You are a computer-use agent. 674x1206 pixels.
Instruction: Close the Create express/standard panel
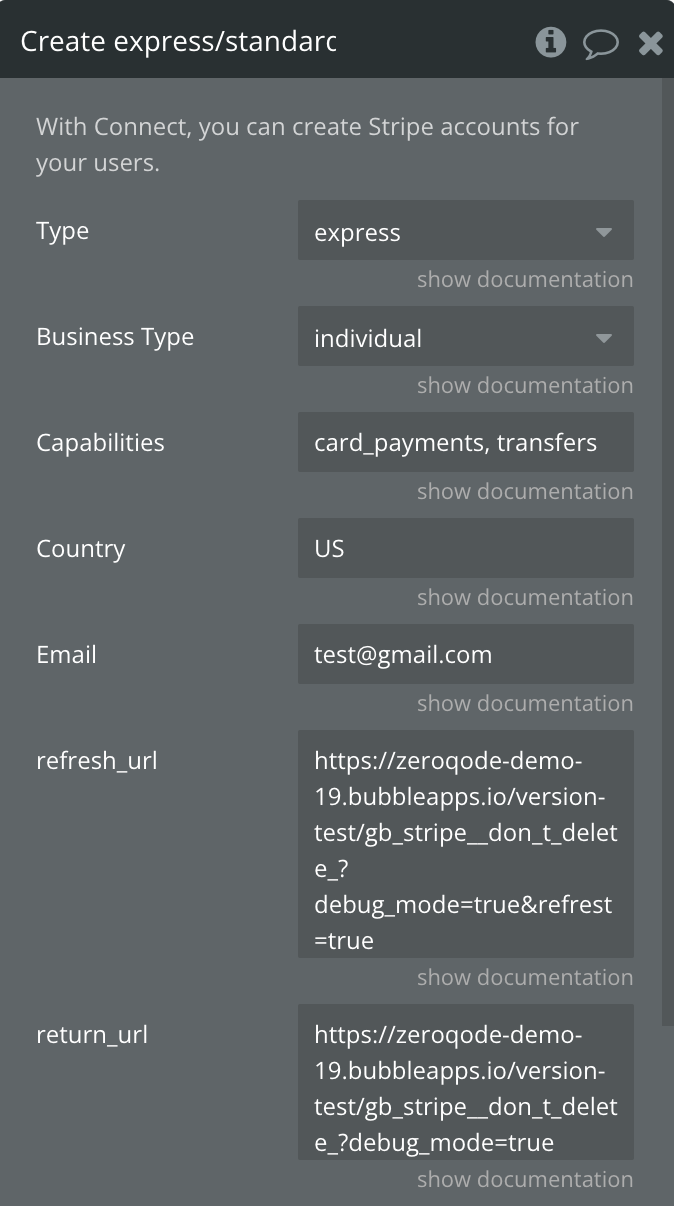(651, 43)
